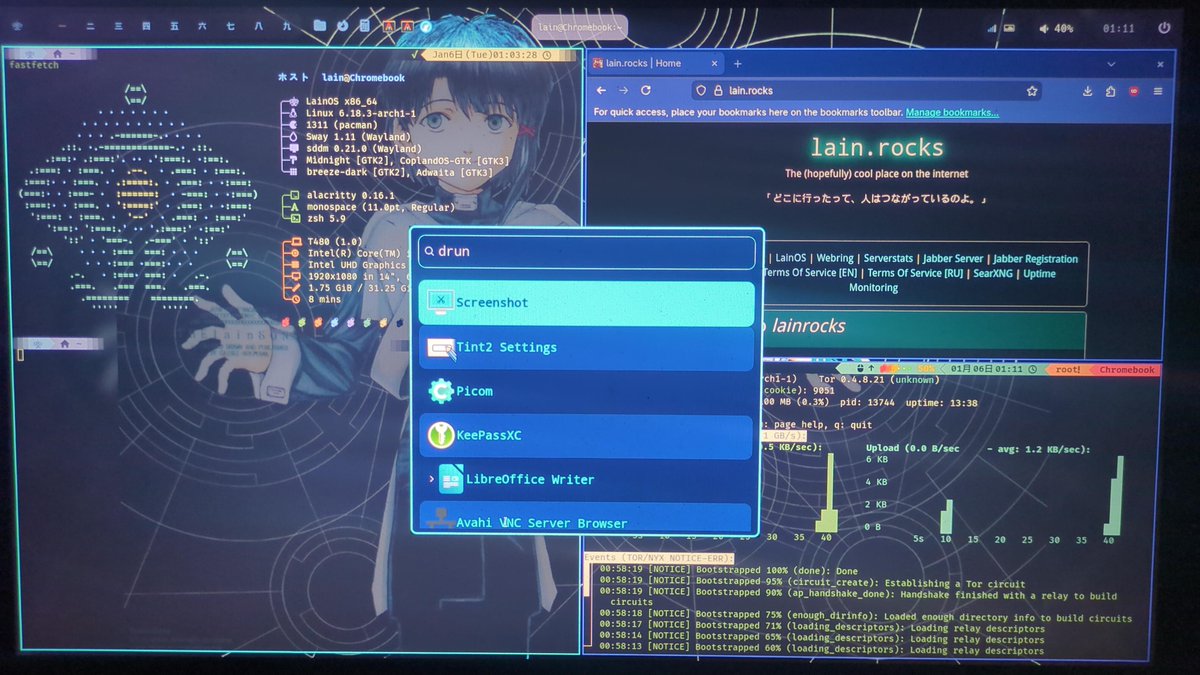Open Terms Of Service [EN] link
This screenshot has height=675, width=1200.
point(810,273)
